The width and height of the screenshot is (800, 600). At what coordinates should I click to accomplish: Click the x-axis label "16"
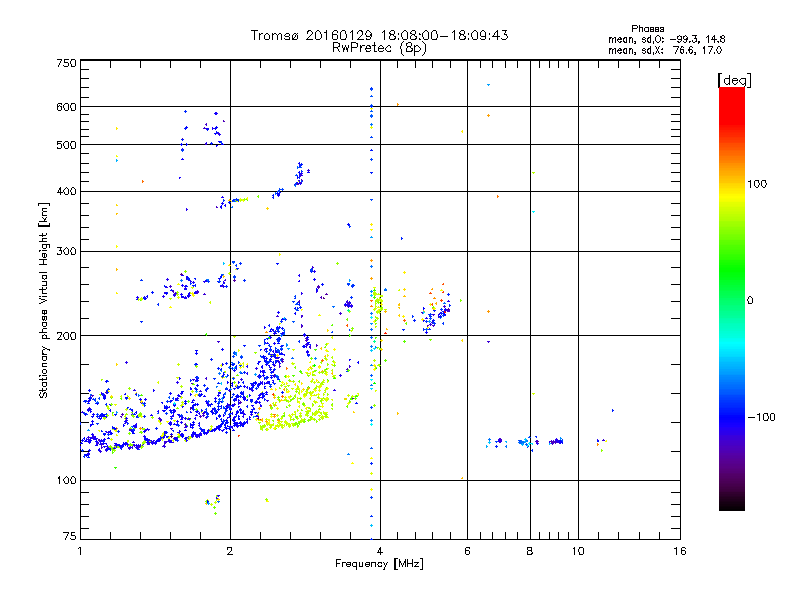point(680,551)
